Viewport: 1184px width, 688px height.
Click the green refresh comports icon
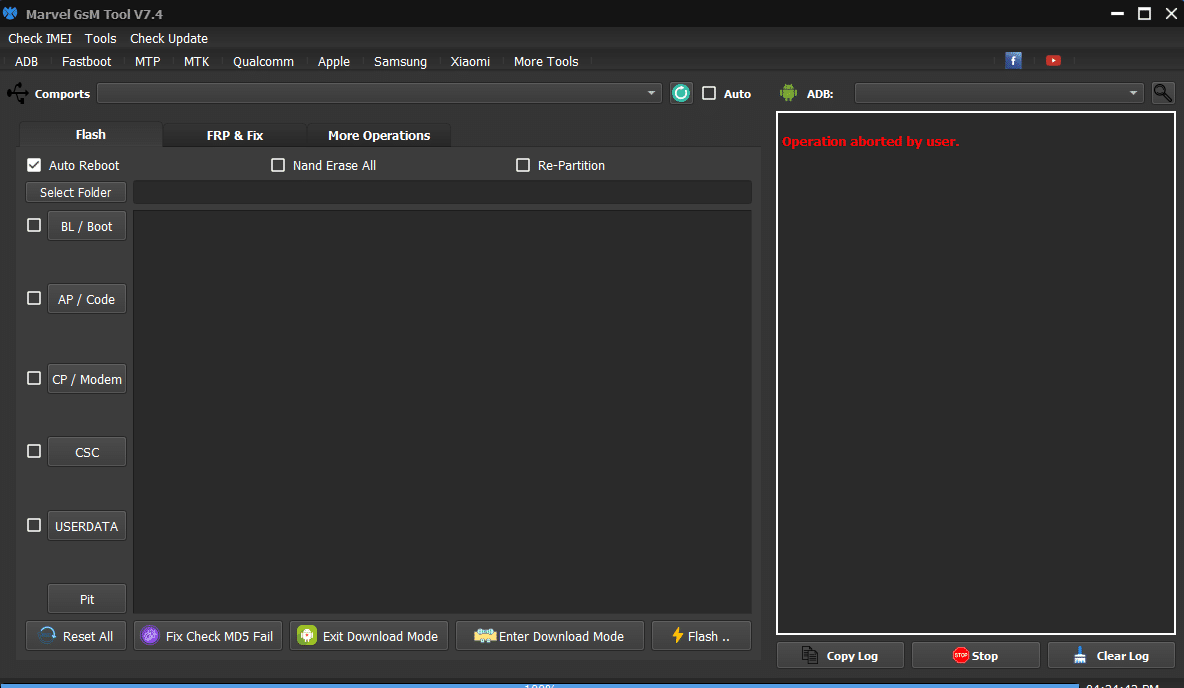pos(681,93)
